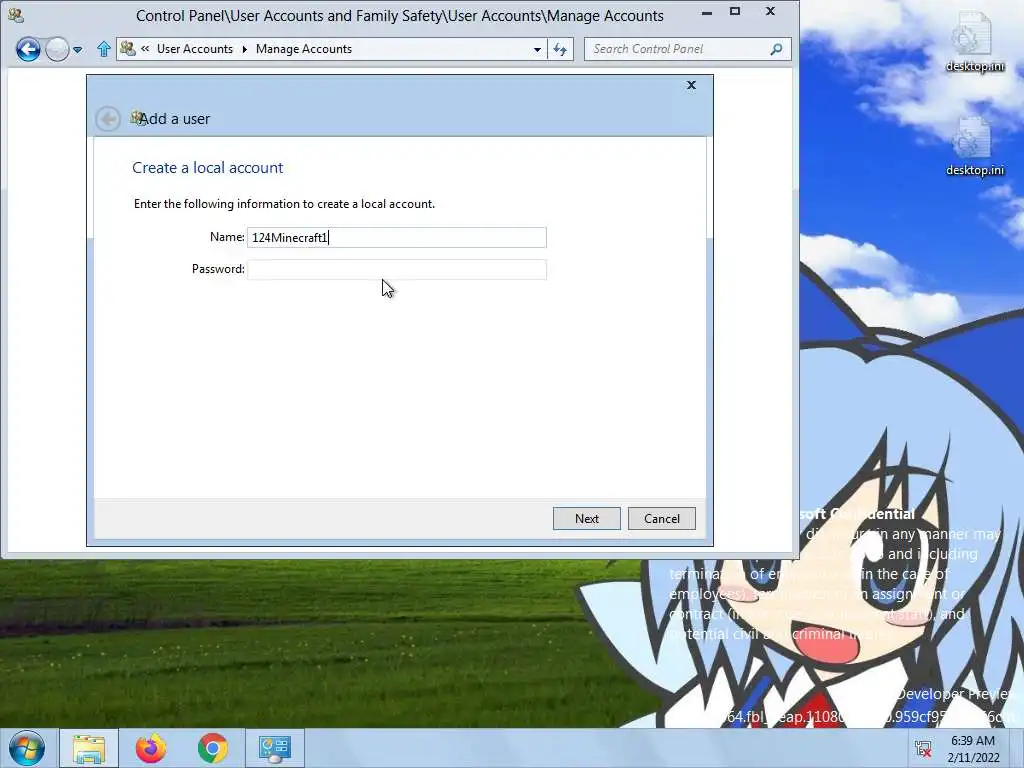
Task: Click the Password text field
Action: (396, 269)
